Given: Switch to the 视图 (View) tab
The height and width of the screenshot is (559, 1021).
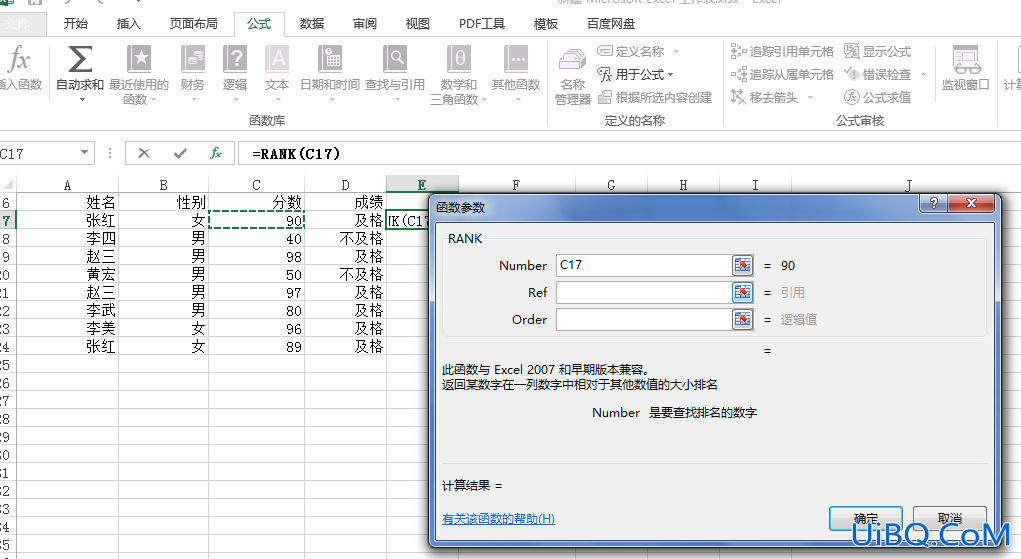Looking at the screenshot, I should point(417,23).
